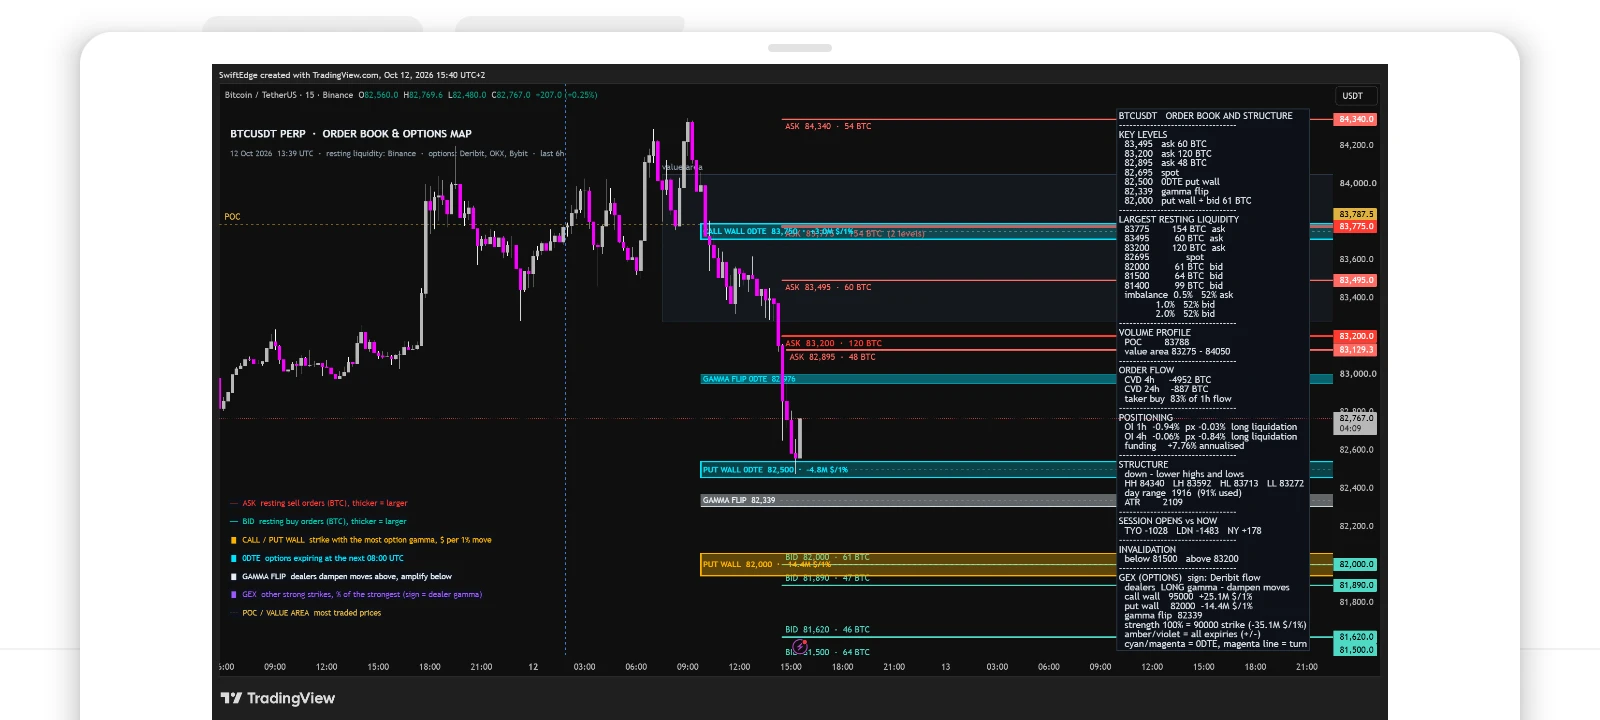The image size is (1600, 720).
Task: Select the gray GAMMA FLIP 82,339 label
Action: [x=739, y=500]
